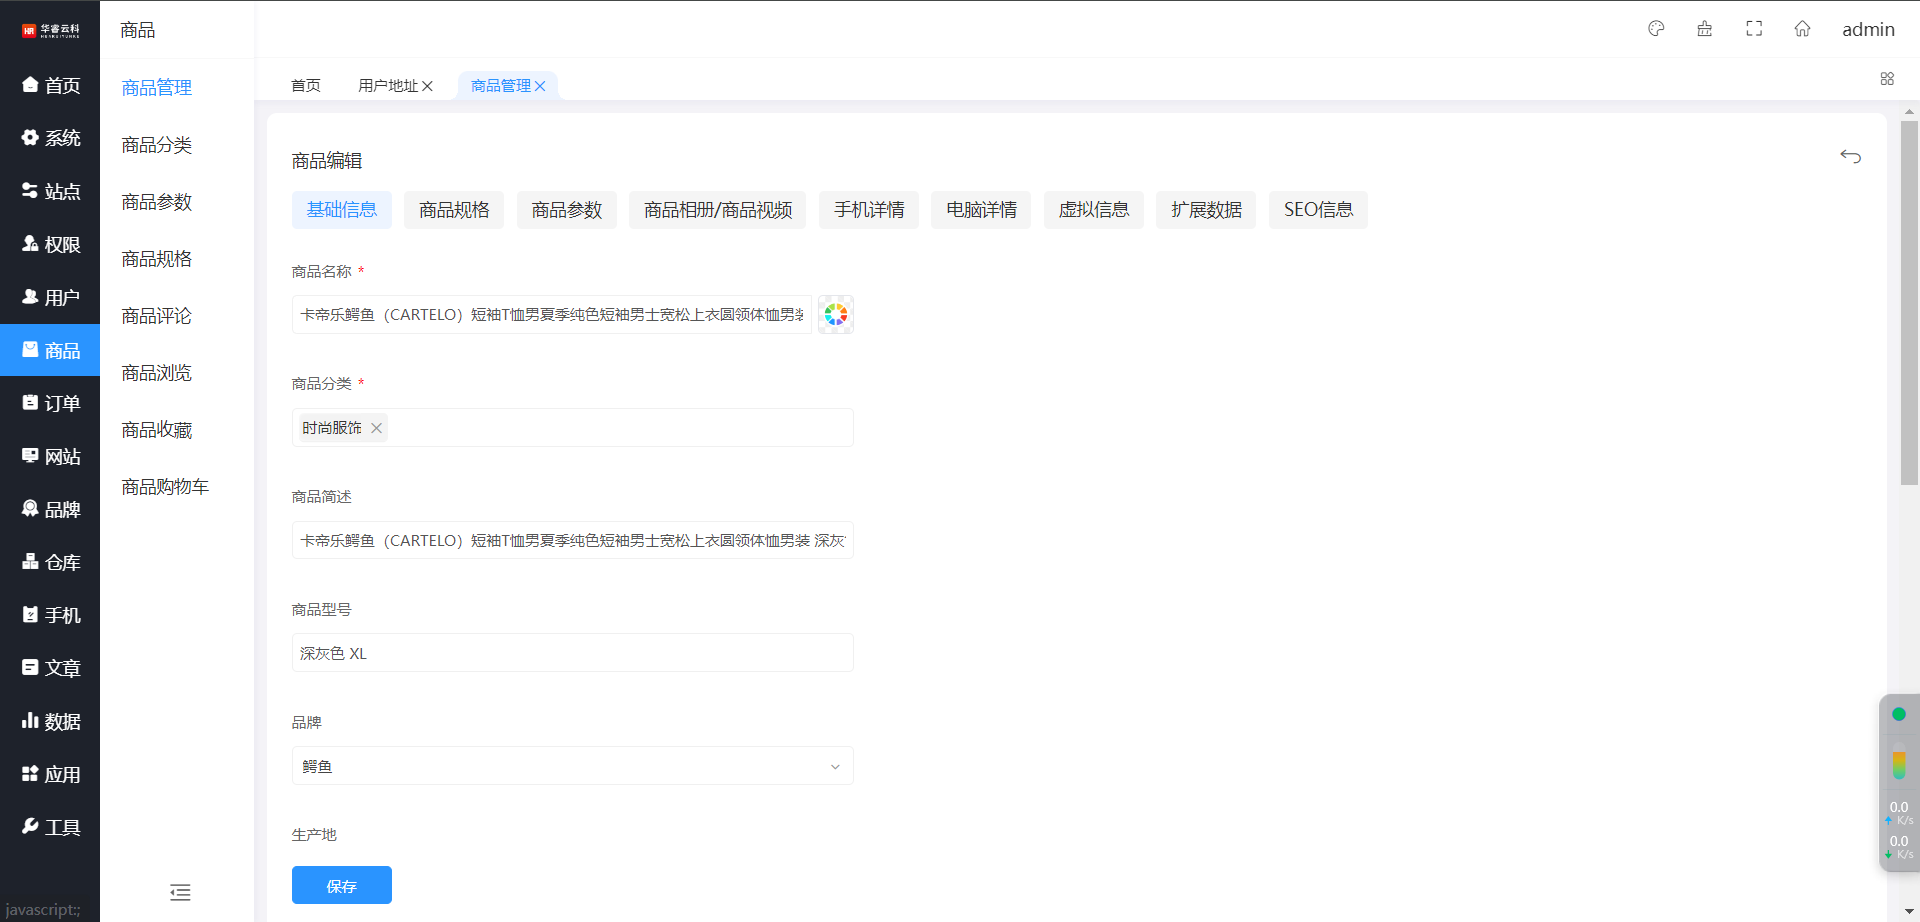Open the product name color picker
Viewport: 1920px width, 922px height.
pos(835,315)
